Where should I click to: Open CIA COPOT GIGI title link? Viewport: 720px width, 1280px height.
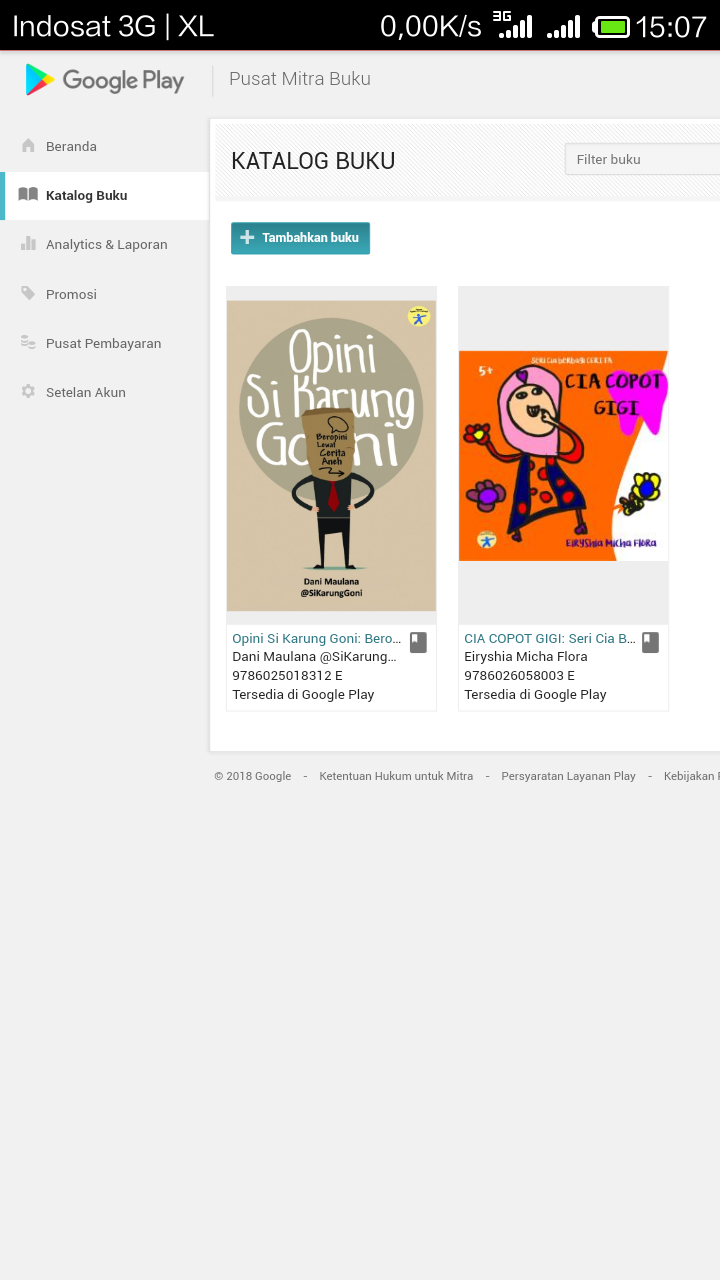pyautogui.click(x=550, y=638)
